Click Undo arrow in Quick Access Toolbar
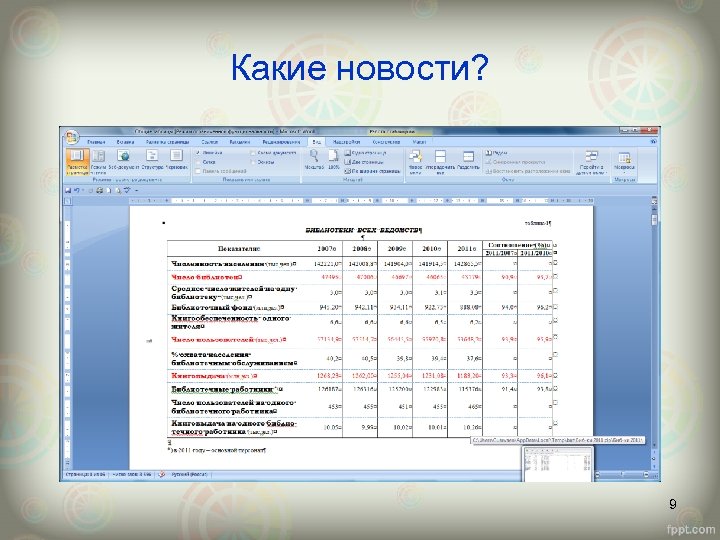720x540 pixels. 77,190
